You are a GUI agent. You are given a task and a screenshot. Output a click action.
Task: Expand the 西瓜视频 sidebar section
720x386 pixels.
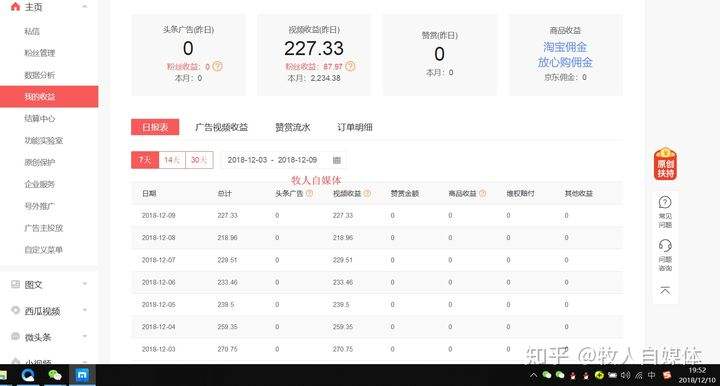[85, 311]
